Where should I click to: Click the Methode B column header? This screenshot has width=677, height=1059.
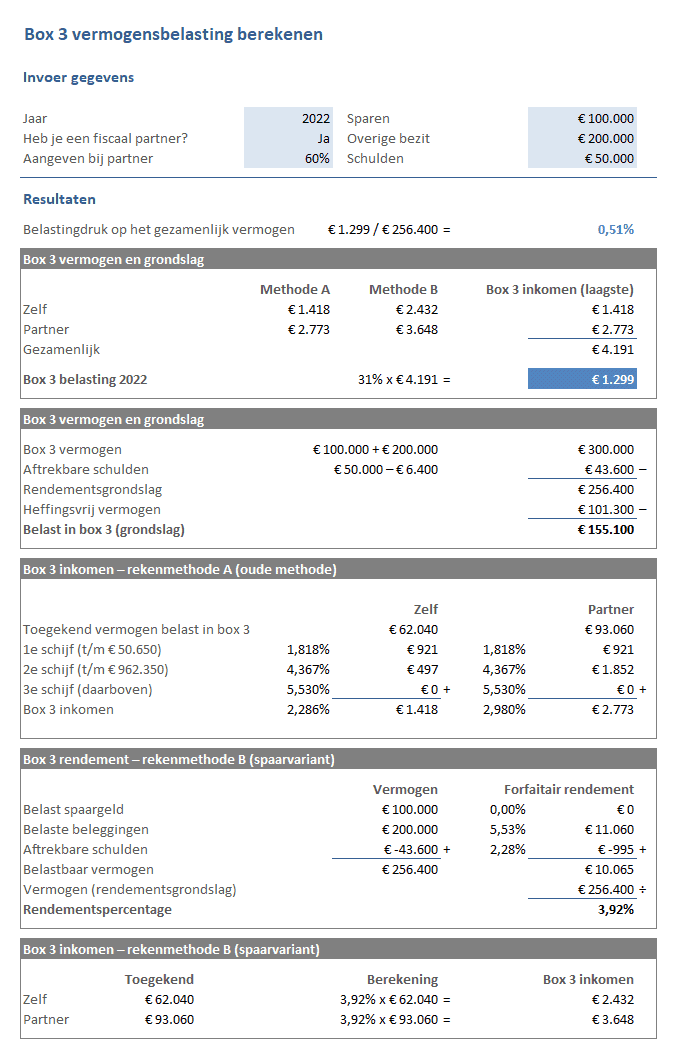403,289
